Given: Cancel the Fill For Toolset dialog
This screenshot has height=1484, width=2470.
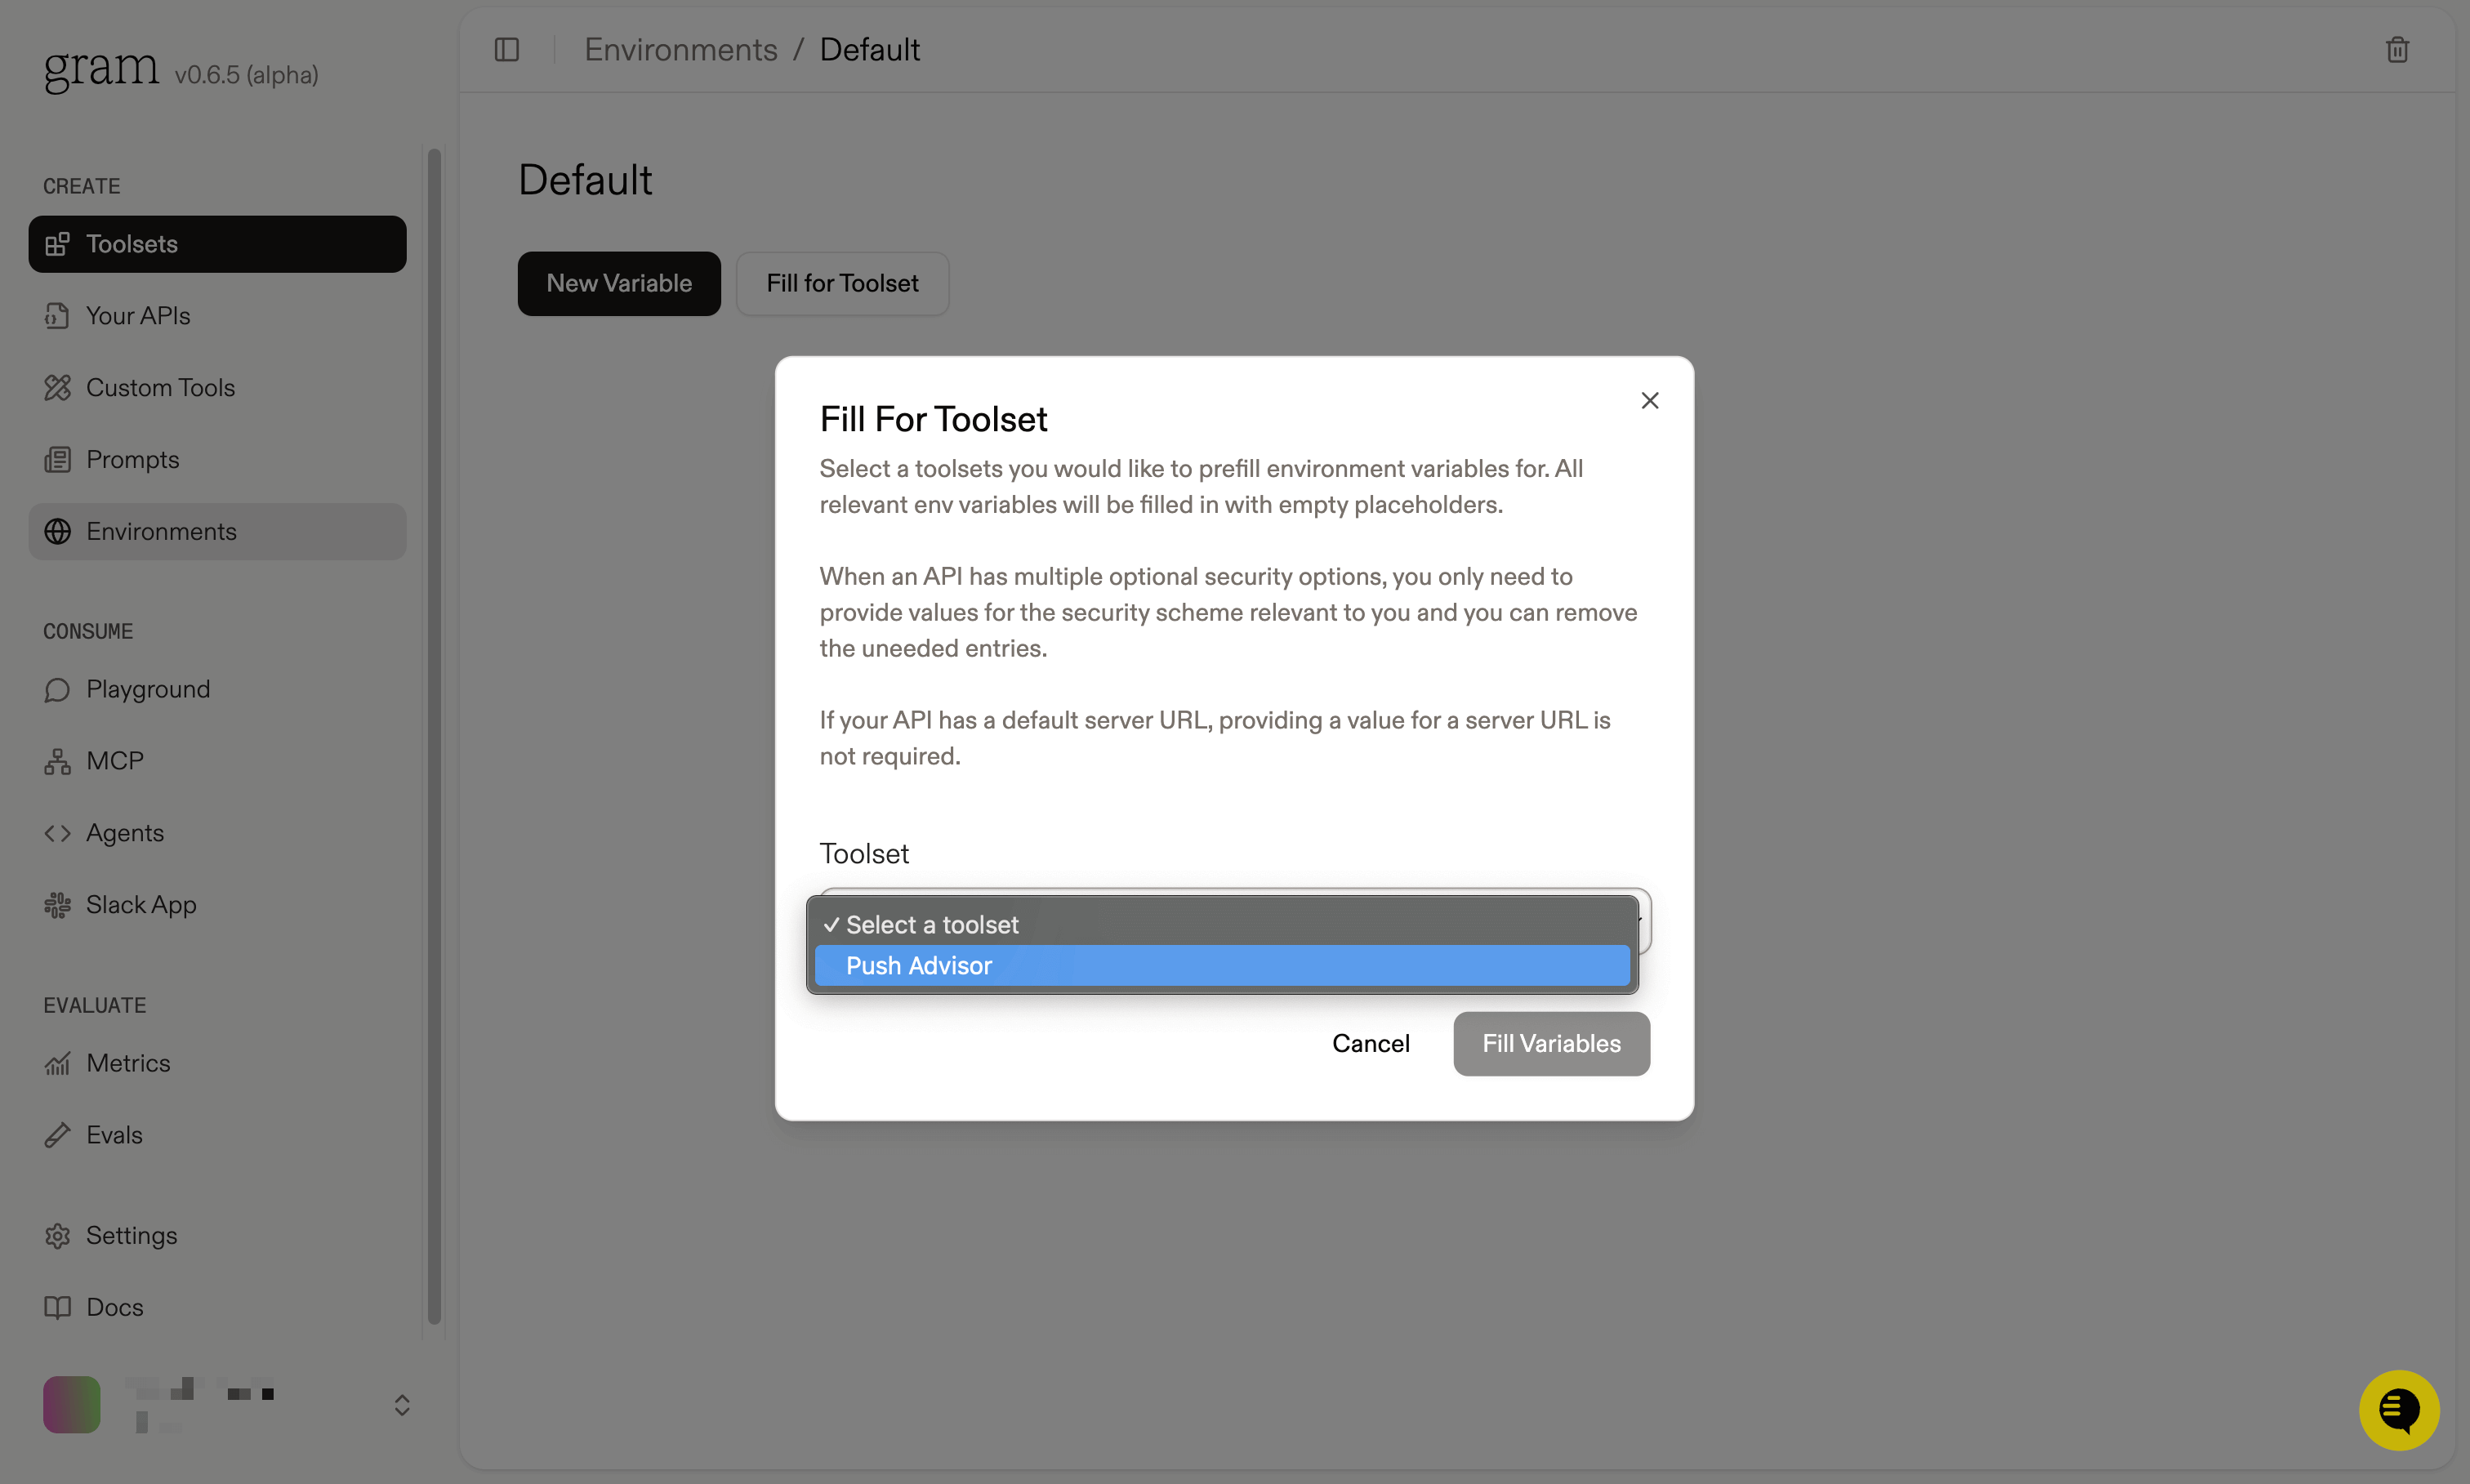Looking at the screenshot, I should (1371, 1044).
